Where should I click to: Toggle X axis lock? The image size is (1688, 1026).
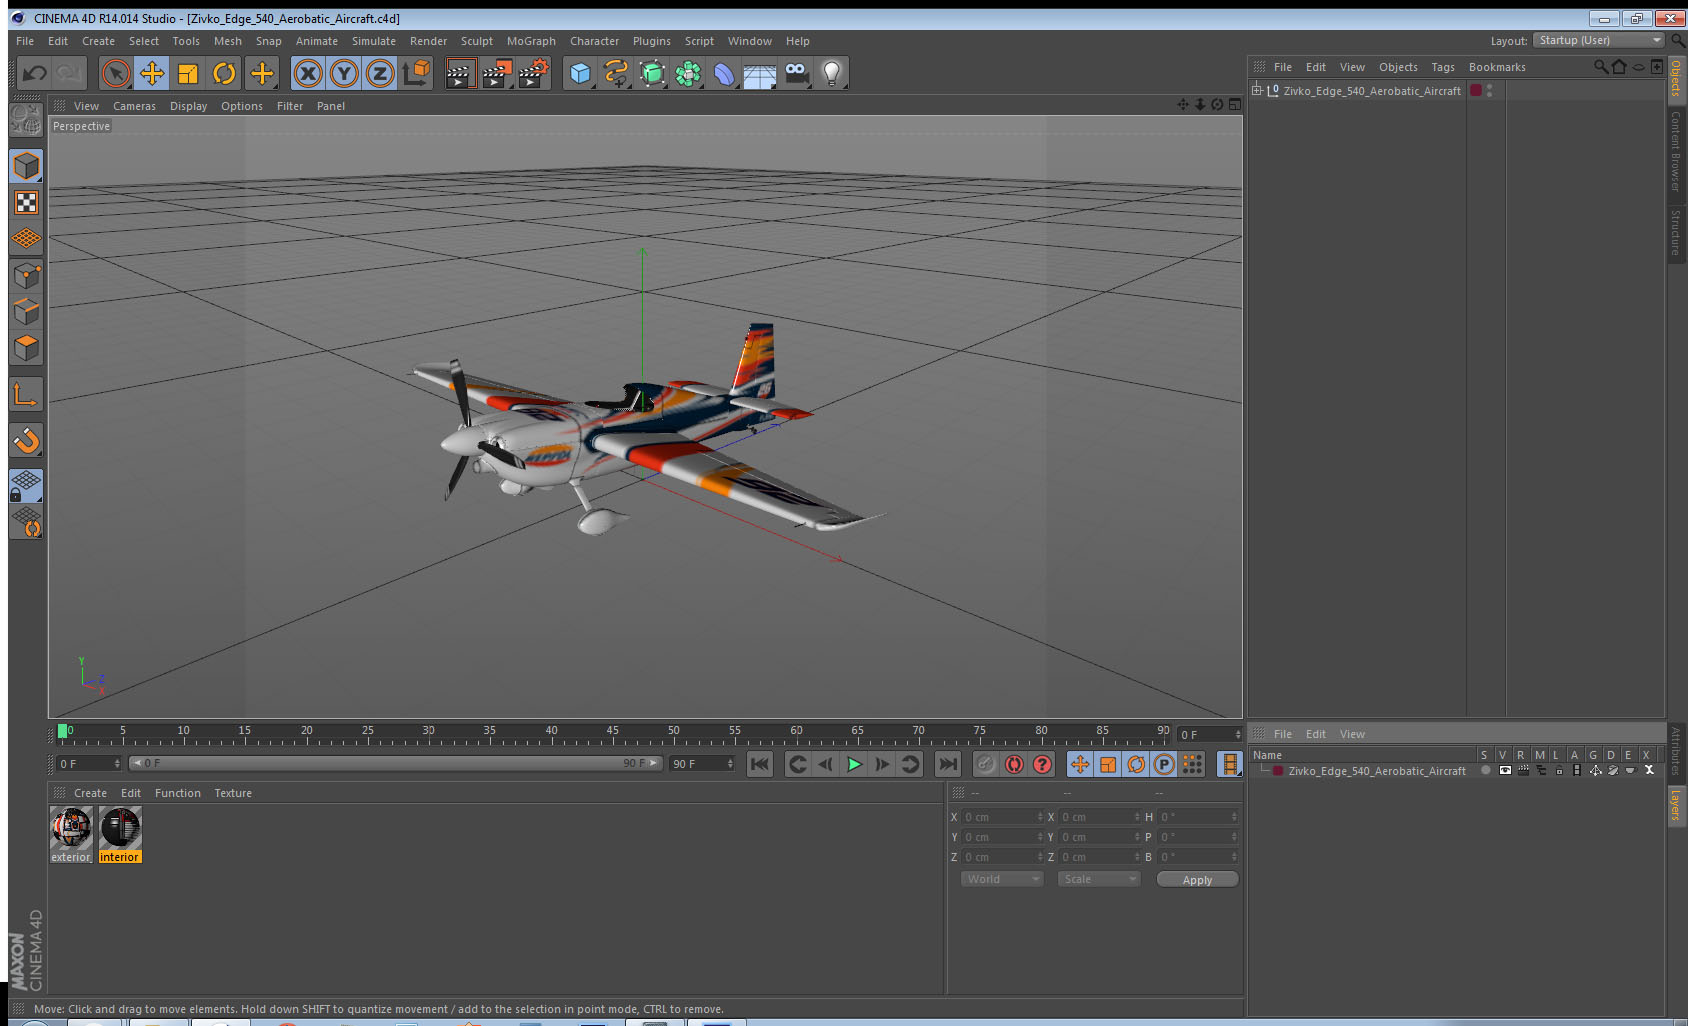coord(308,73)
